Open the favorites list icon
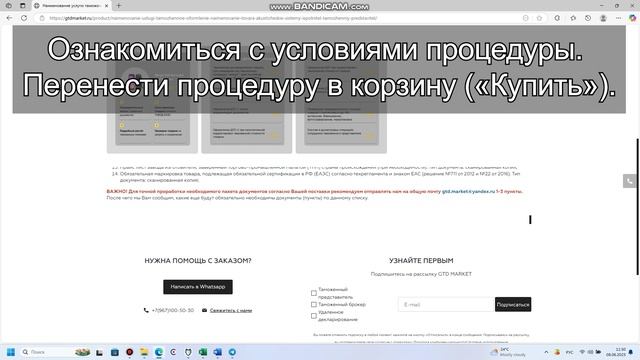The width and height of the screenshot is (640, 360). 573,18
